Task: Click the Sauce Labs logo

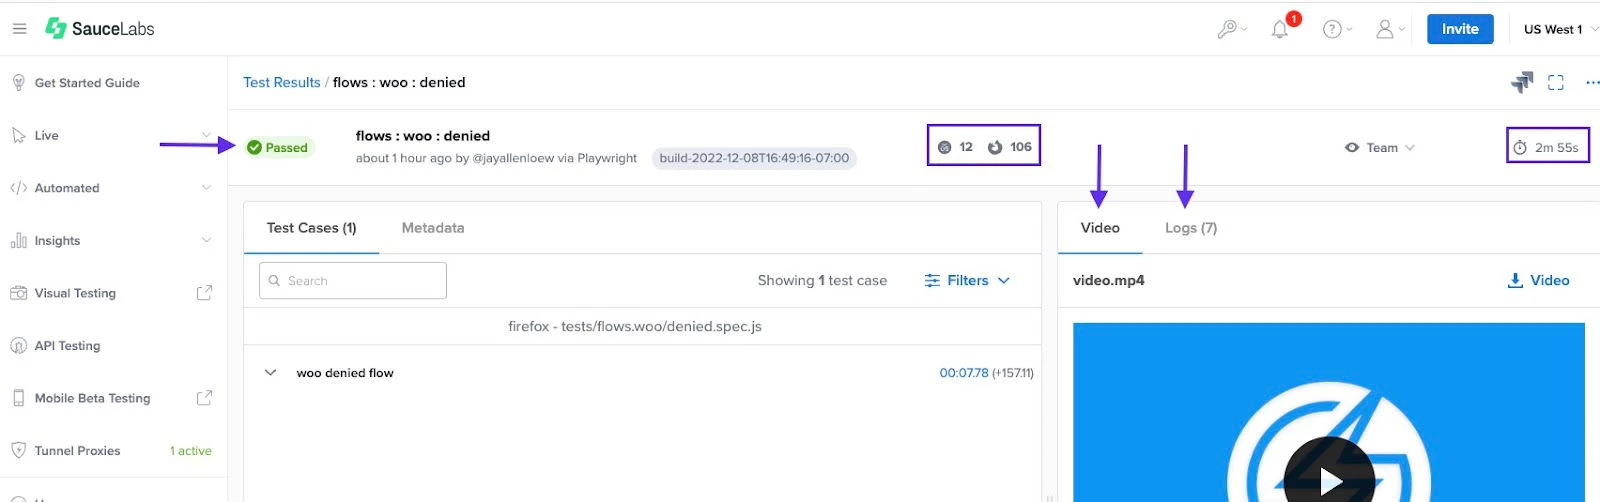Action: 100,29
